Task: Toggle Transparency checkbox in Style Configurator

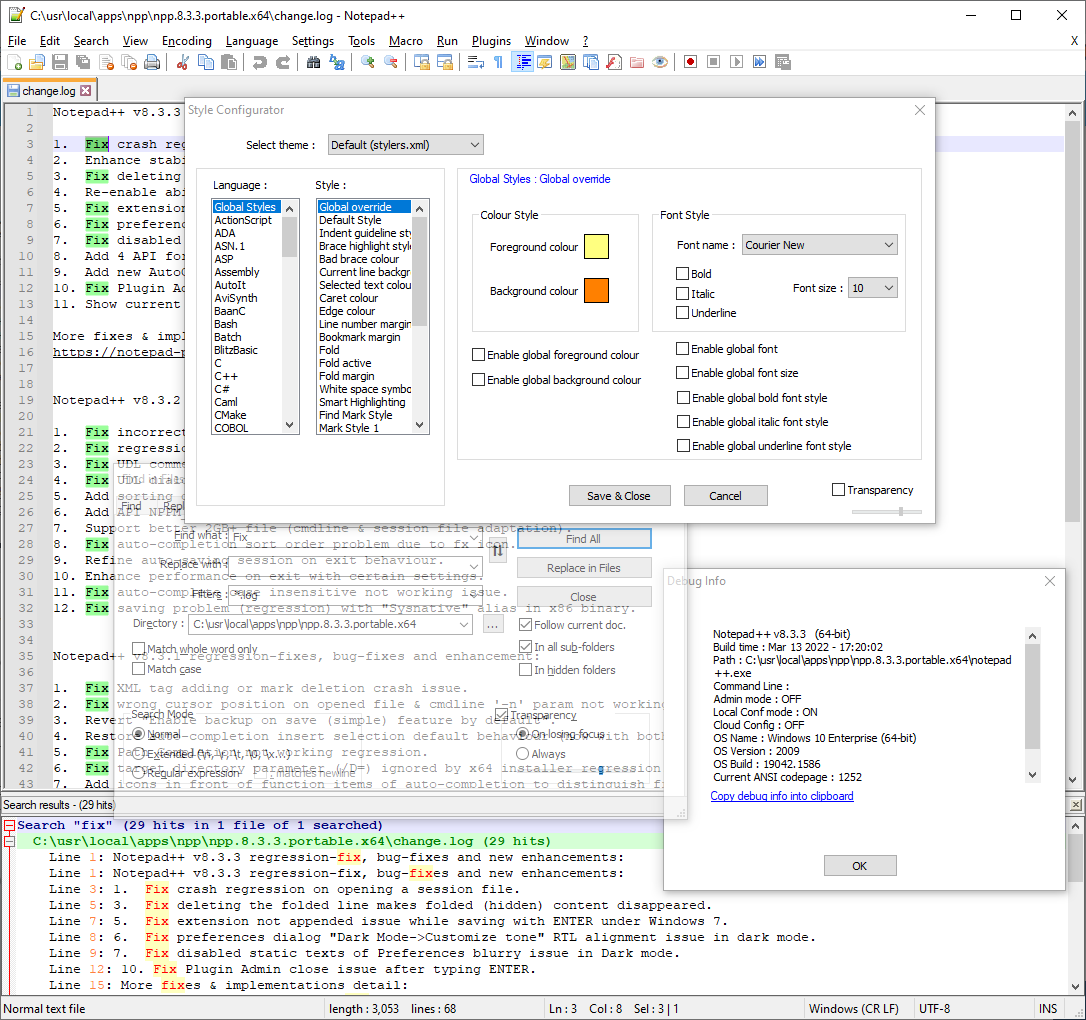Action: click(x=838, y=490)
